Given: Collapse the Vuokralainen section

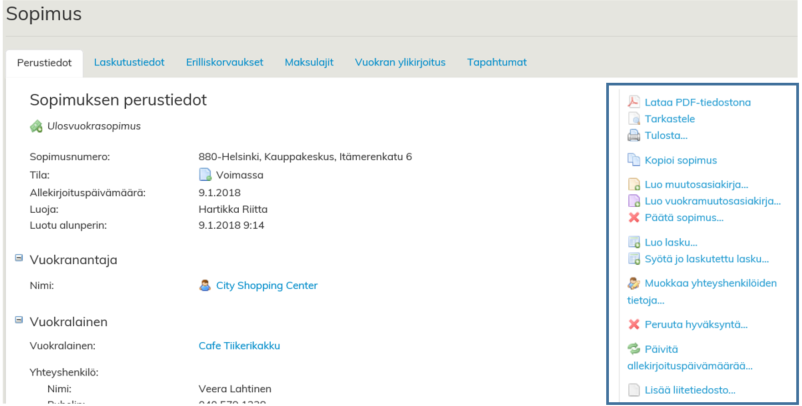Looking at the screenshot, I should click(x=19, y=321).
